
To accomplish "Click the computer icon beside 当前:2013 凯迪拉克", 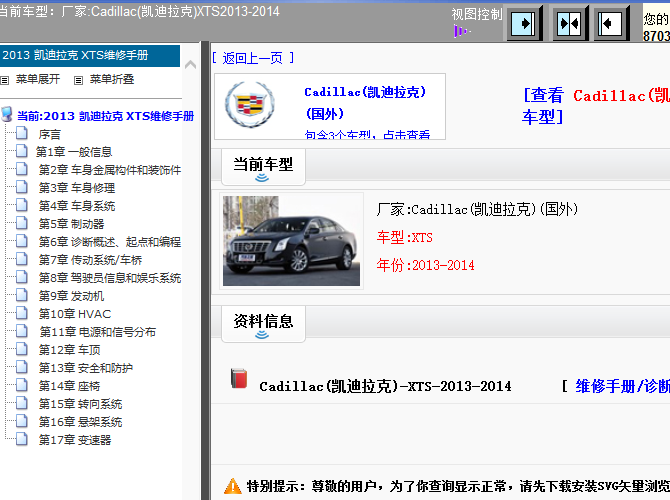I will click(7, 115).
